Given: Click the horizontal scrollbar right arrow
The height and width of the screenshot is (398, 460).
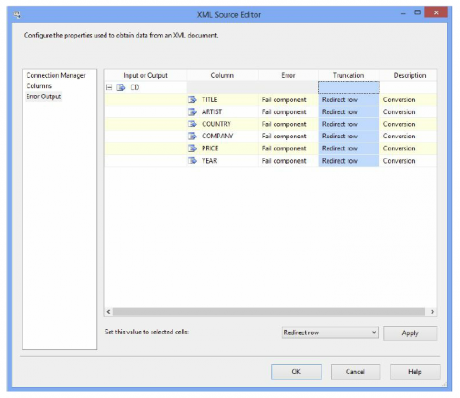Looking at the screenshot, I should pos(432,312).
